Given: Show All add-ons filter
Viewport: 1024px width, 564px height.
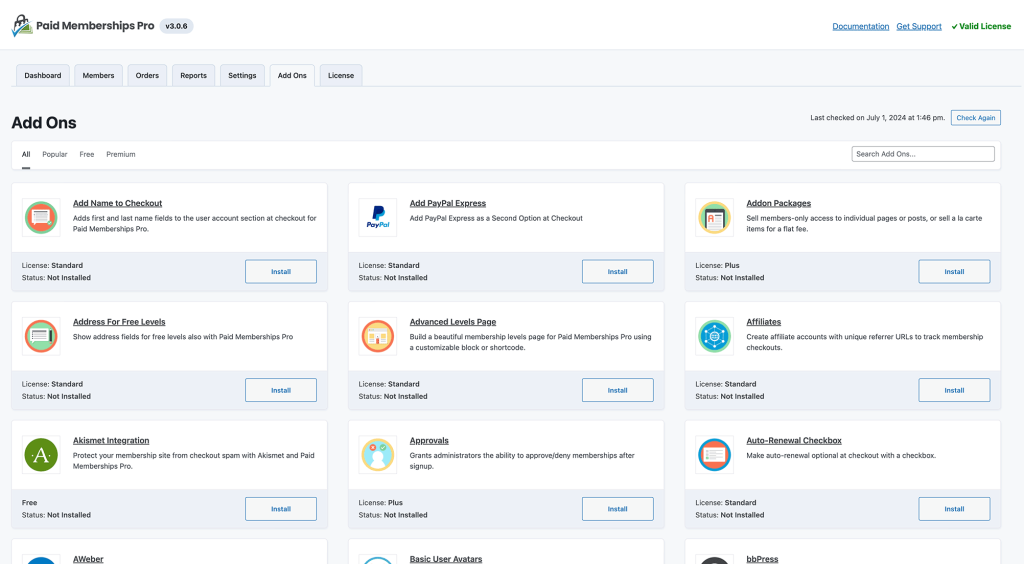Looking at the screenshot, I should [26, 155].
